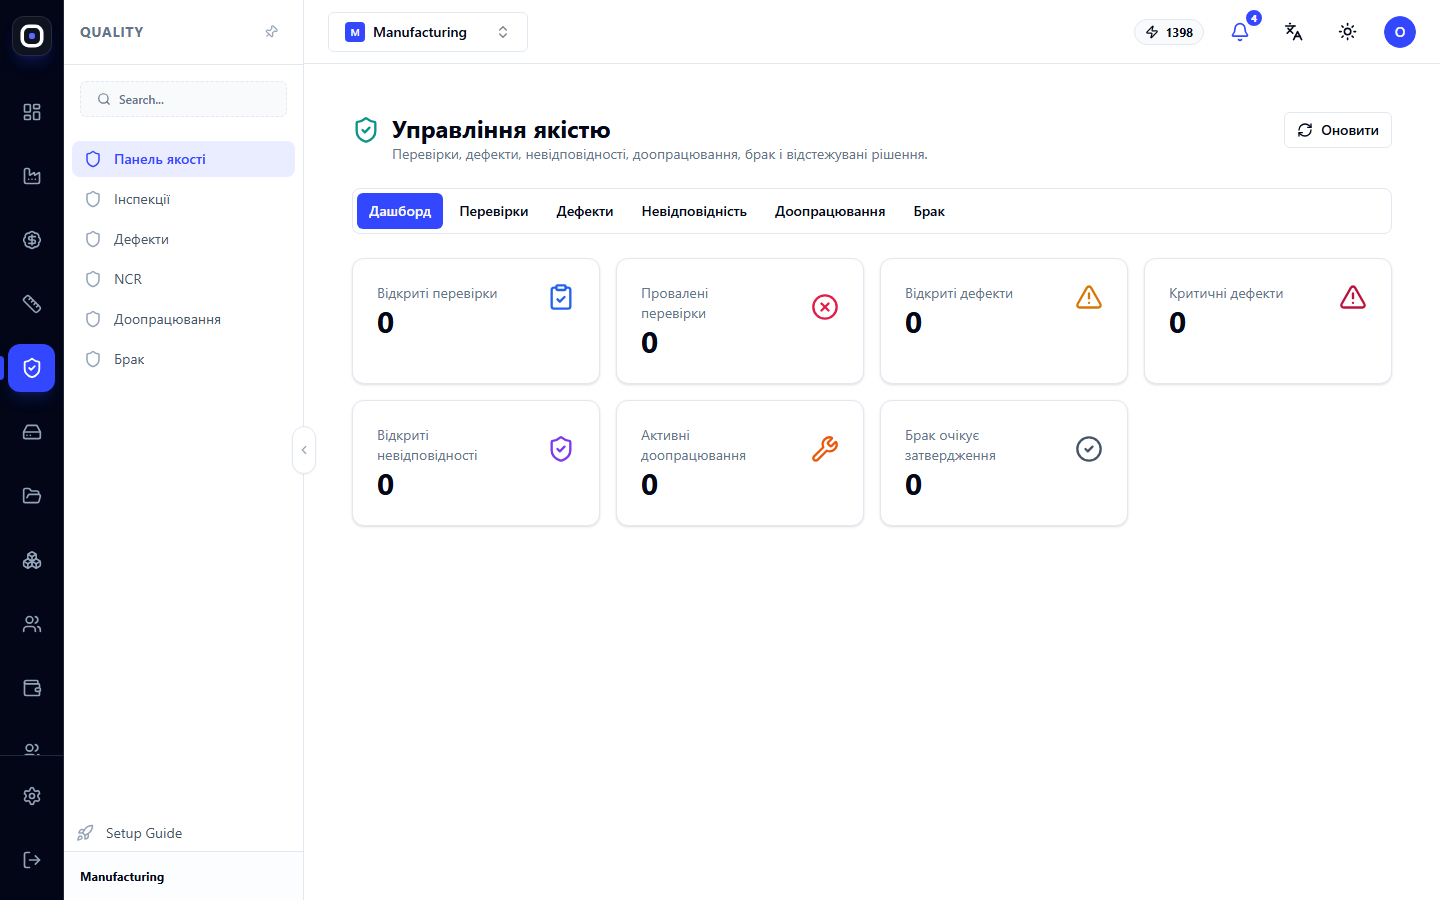Open the inbox tray icon in left rail
The image size is (1440, 900).
[x=32, y=432]
